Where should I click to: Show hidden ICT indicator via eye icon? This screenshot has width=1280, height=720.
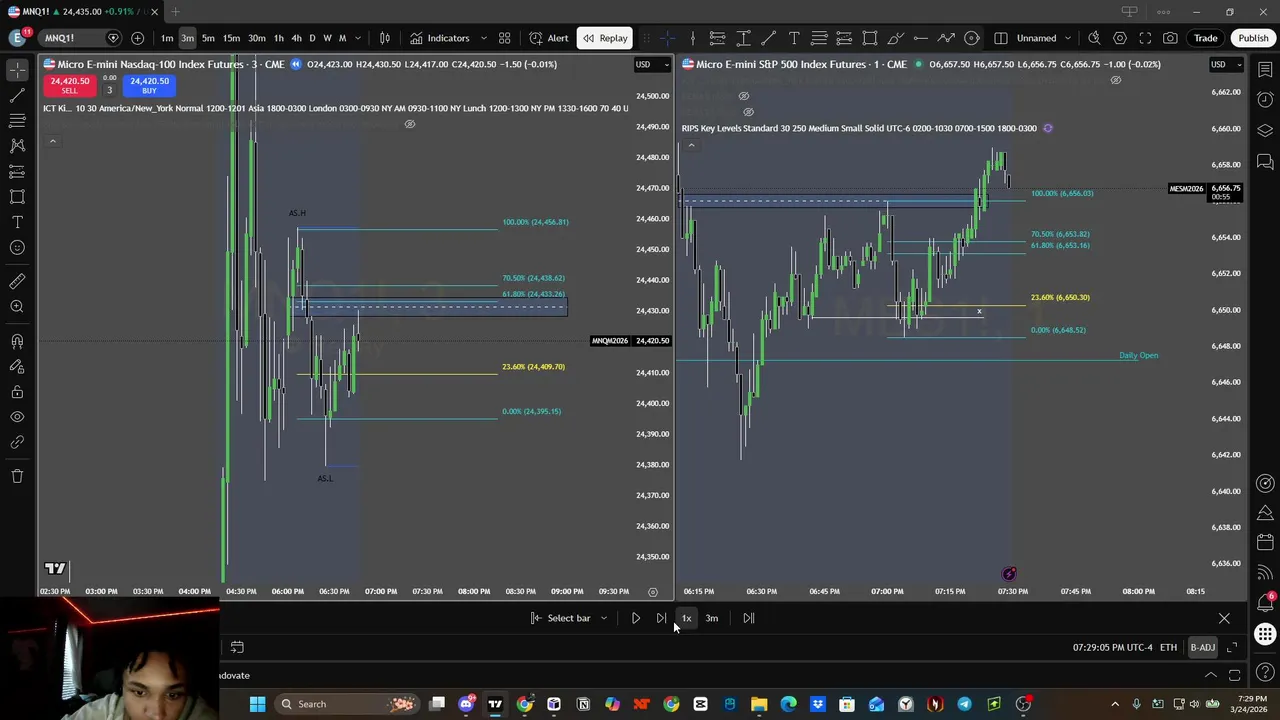click(409, 124)
